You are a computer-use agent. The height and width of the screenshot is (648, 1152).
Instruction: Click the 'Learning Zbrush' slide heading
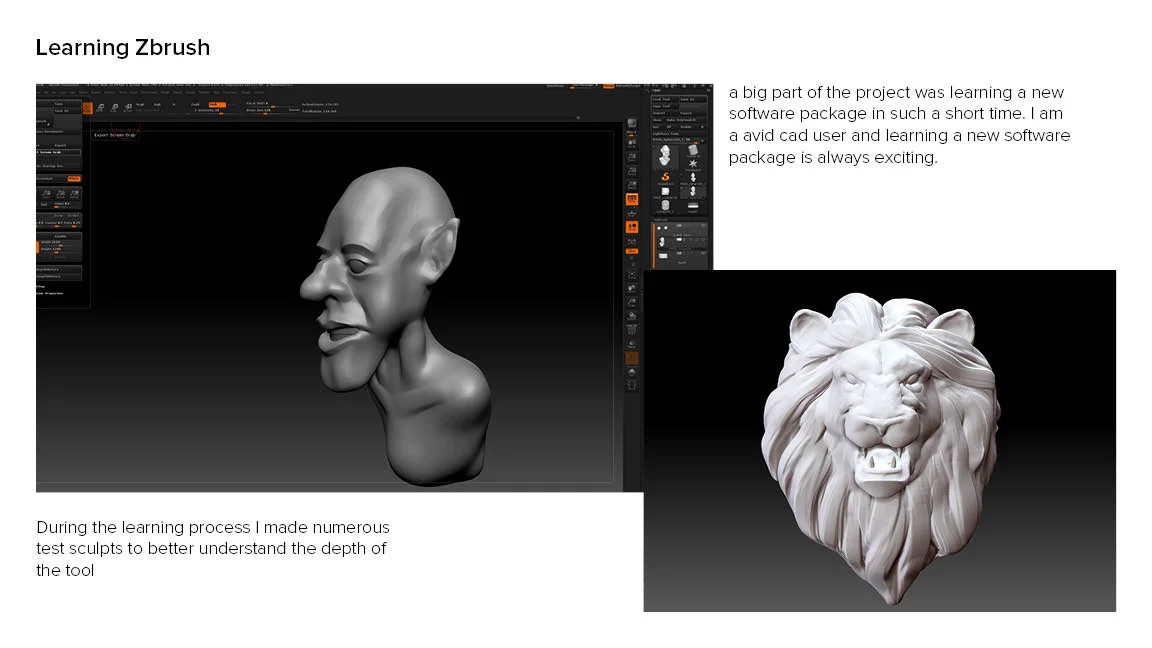[x=123, y=47]
